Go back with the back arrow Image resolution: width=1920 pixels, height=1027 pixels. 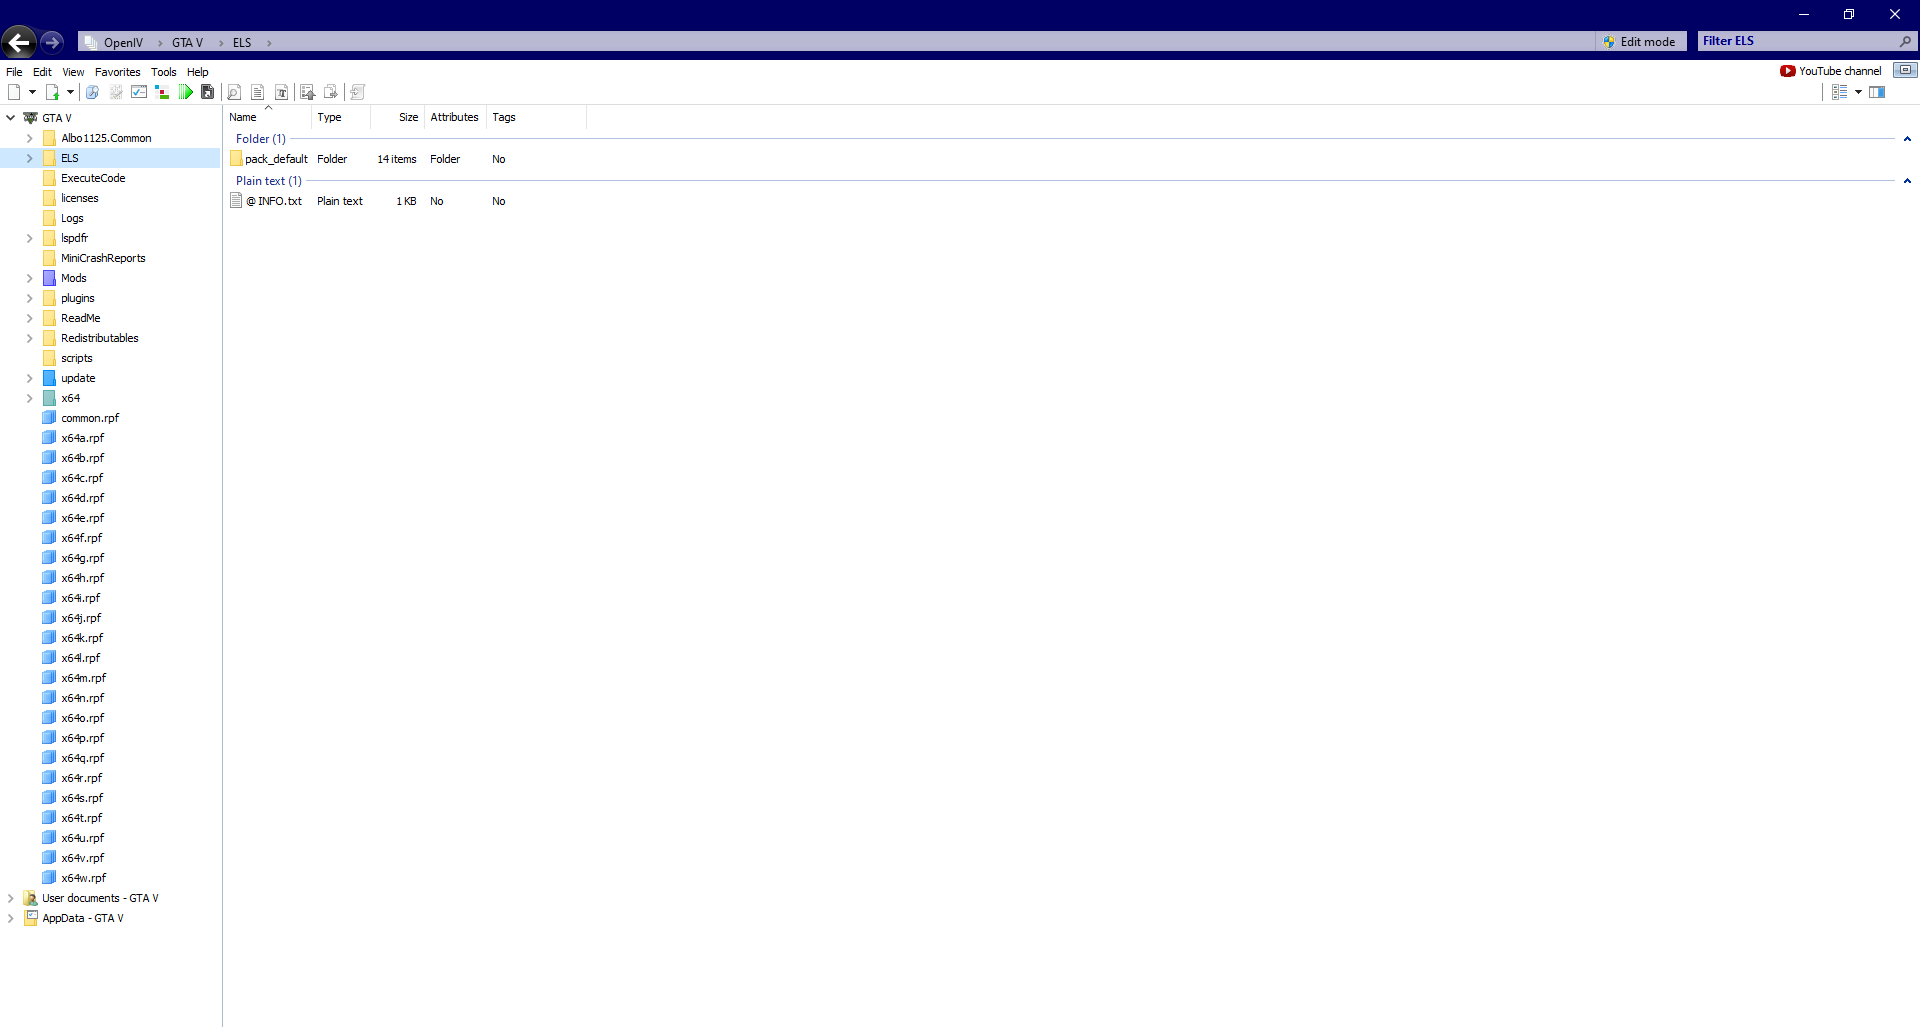19,42
